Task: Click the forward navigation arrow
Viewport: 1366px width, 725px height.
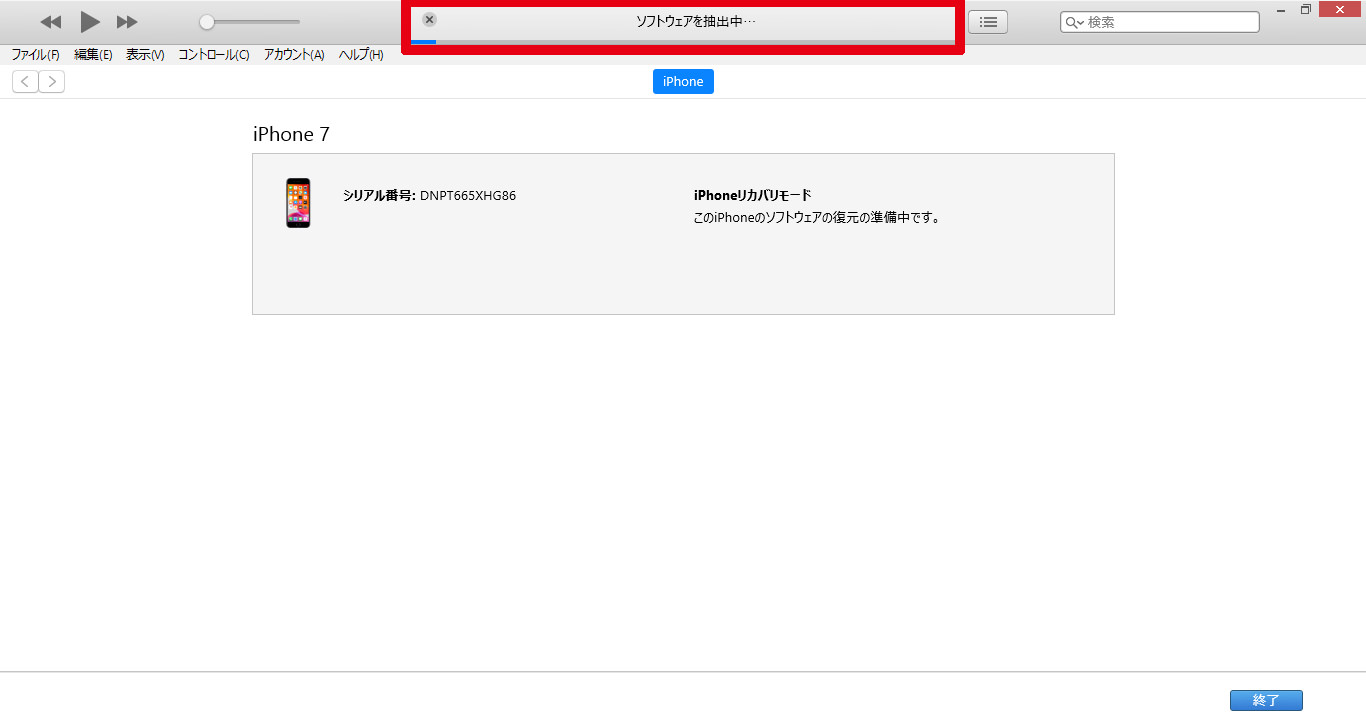Action: tap(52, 82)
